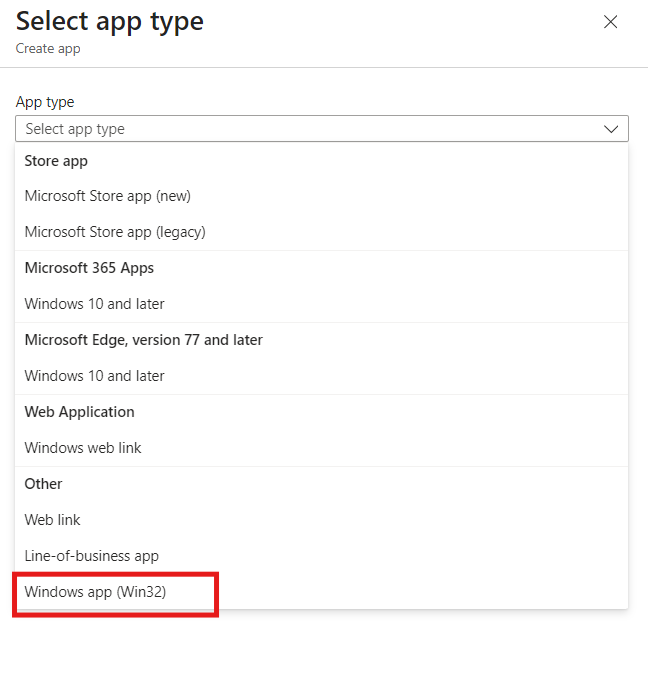Click the Web Application group header
Image resolution: width=648 pixels, height=678 pixels.
tap(79, 412)
